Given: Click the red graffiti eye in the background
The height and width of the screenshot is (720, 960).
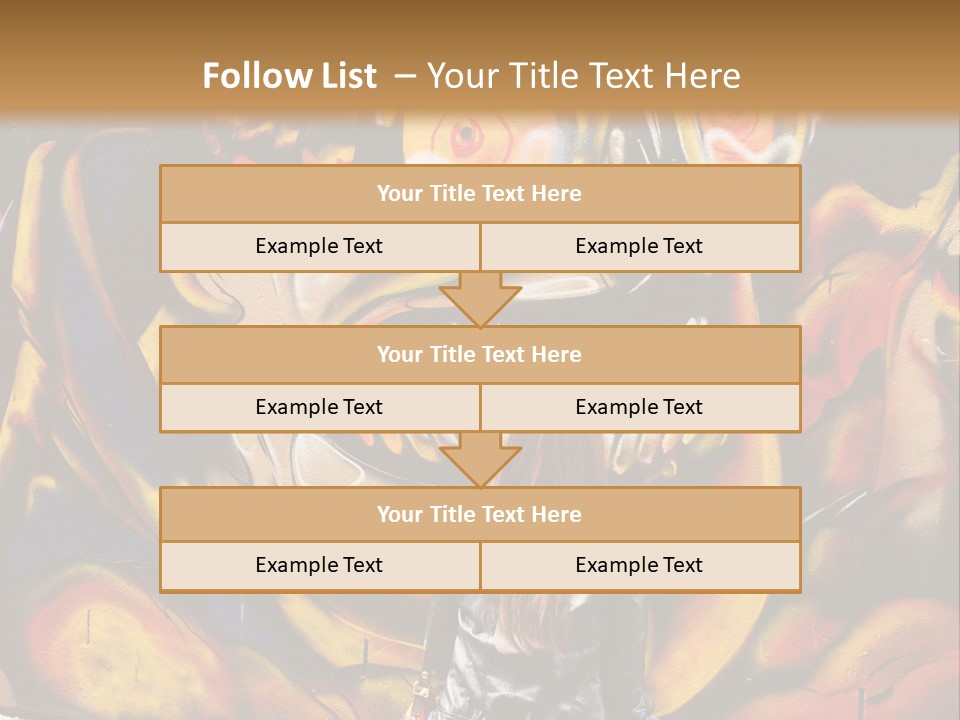Looking at the screenshot, I should tap(464, 135).
